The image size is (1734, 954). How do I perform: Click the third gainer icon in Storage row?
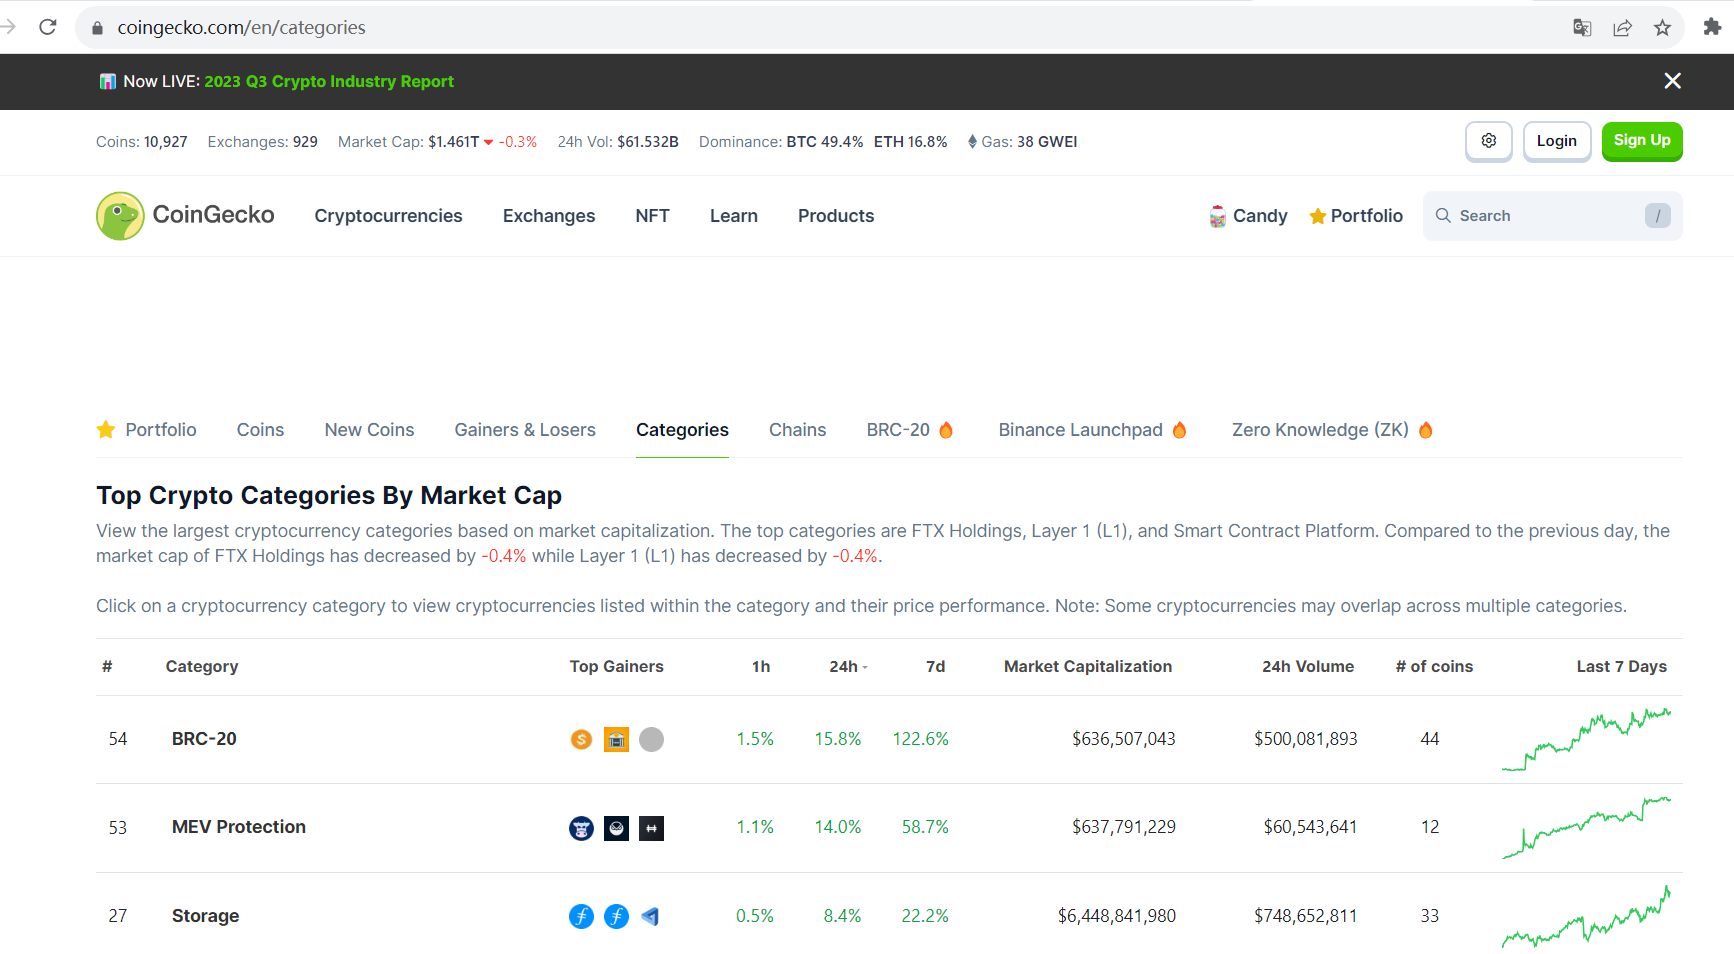[651, 916]
